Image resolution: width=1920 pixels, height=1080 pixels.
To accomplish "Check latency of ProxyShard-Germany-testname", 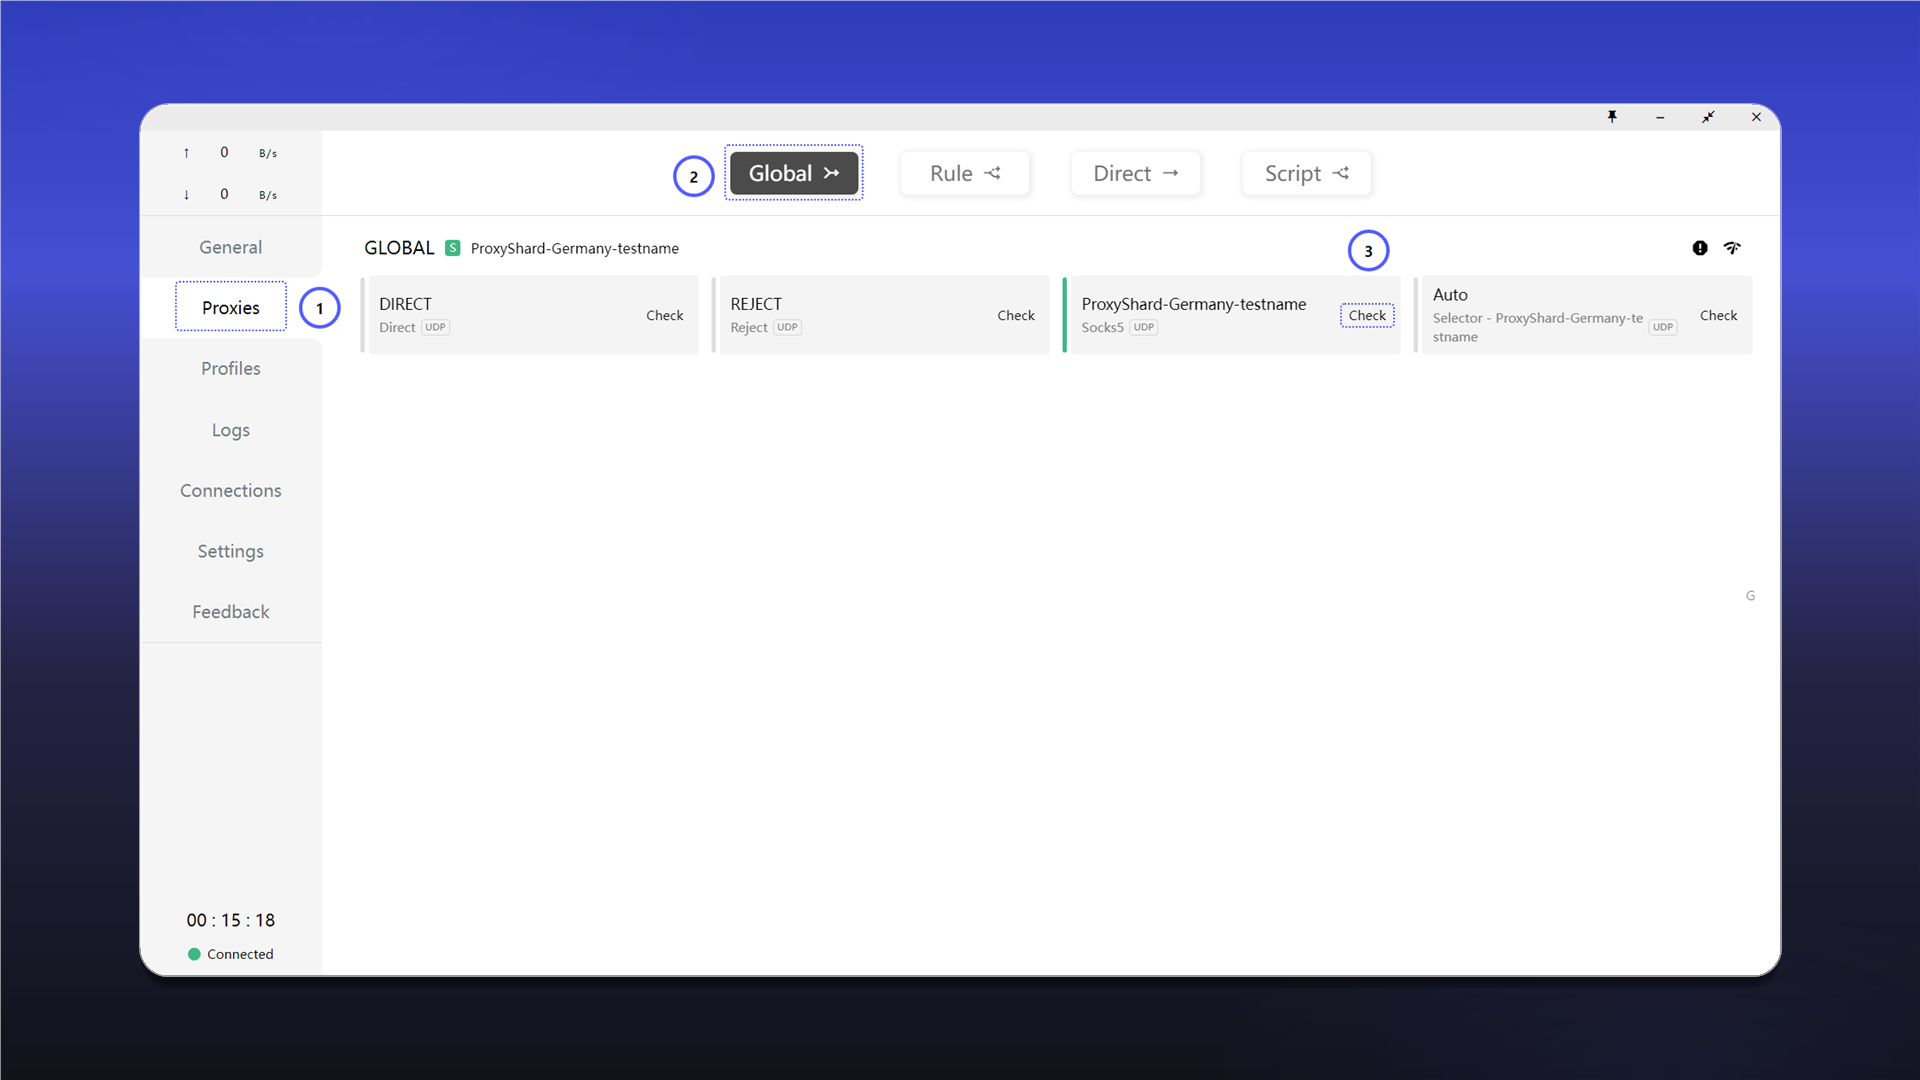I will pos(1367,315).
